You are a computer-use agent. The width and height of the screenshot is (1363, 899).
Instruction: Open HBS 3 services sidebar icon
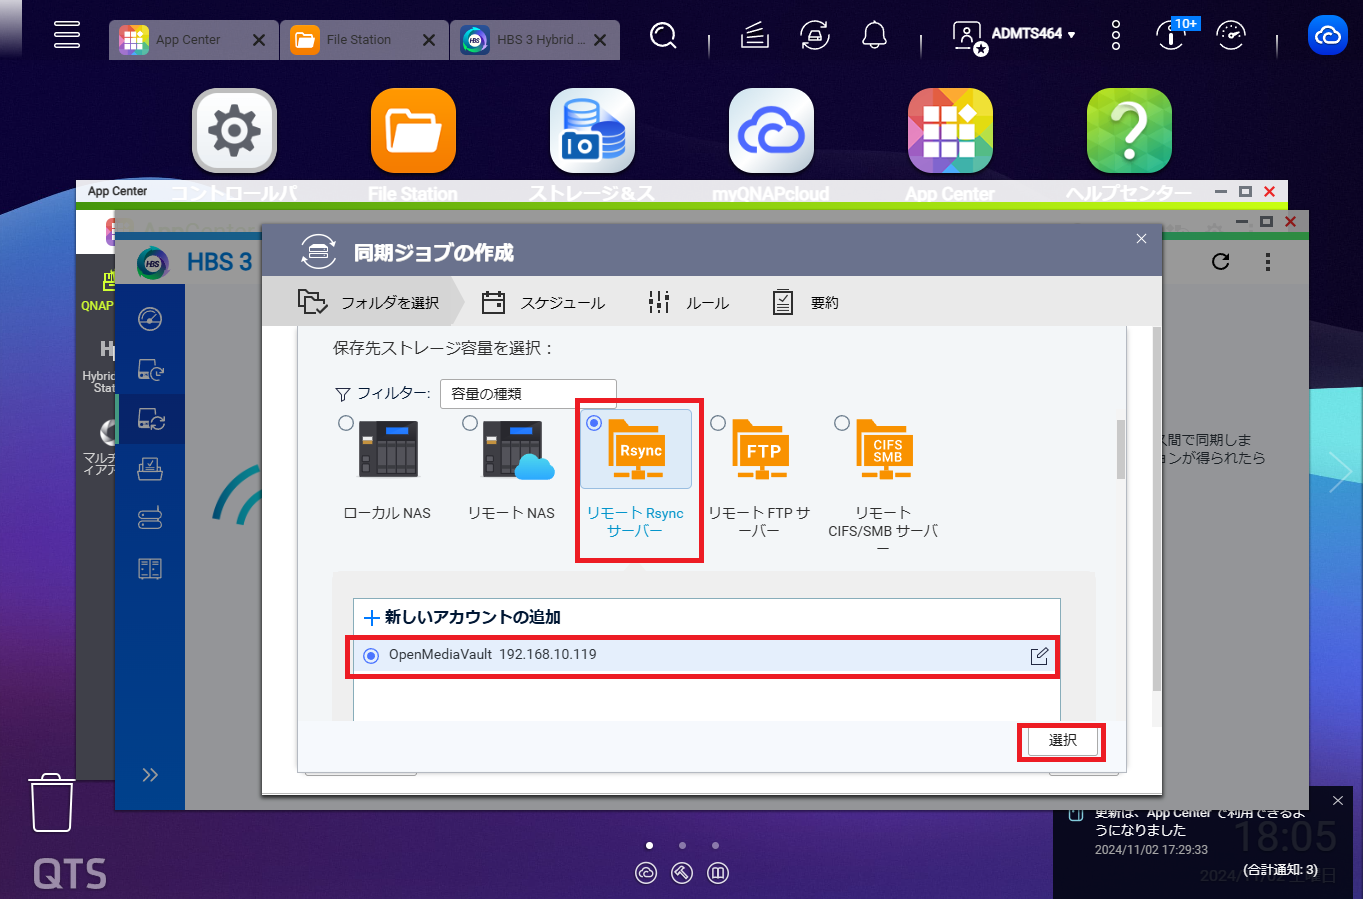tap(150, 569)
